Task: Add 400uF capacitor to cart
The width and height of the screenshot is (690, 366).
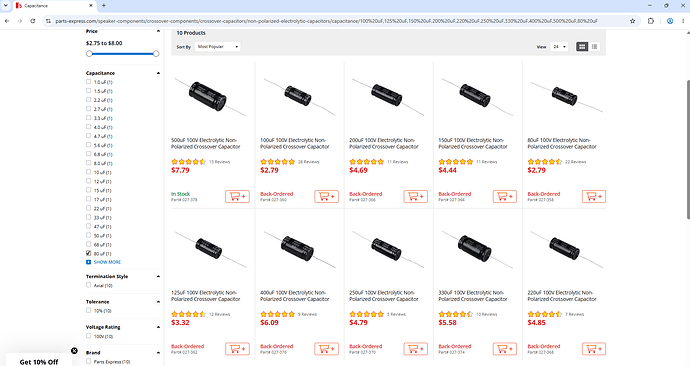Action: pos(326,349)
